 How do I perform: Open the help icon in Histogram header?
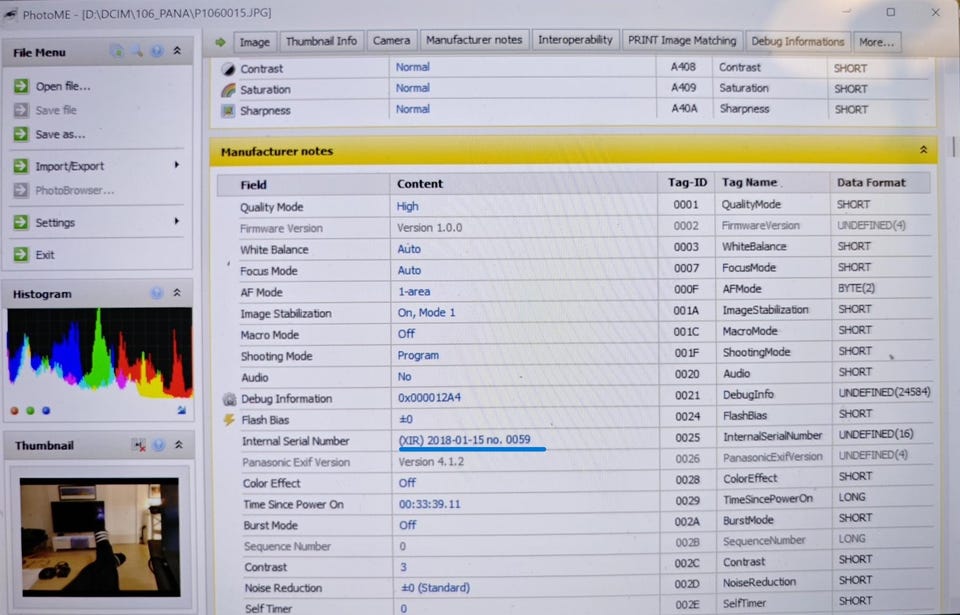coord(157,293)
